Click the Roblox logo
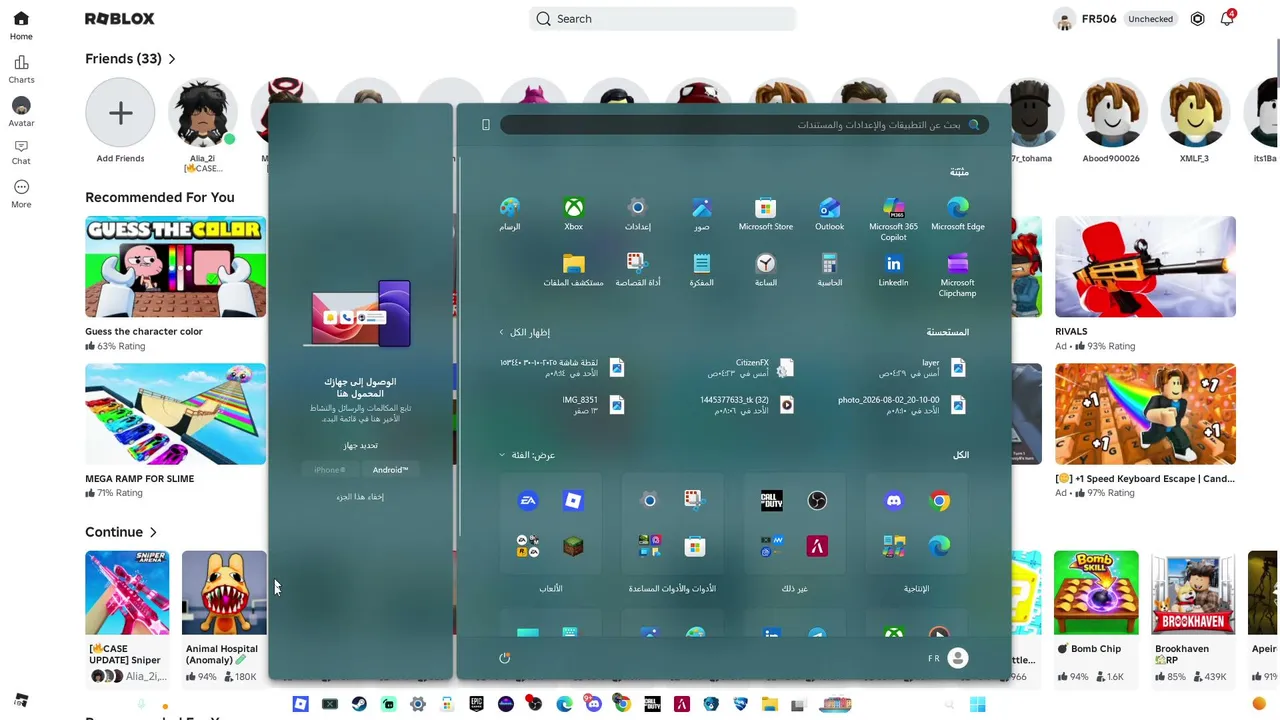 pyautogui.click(x=119, y=18)
